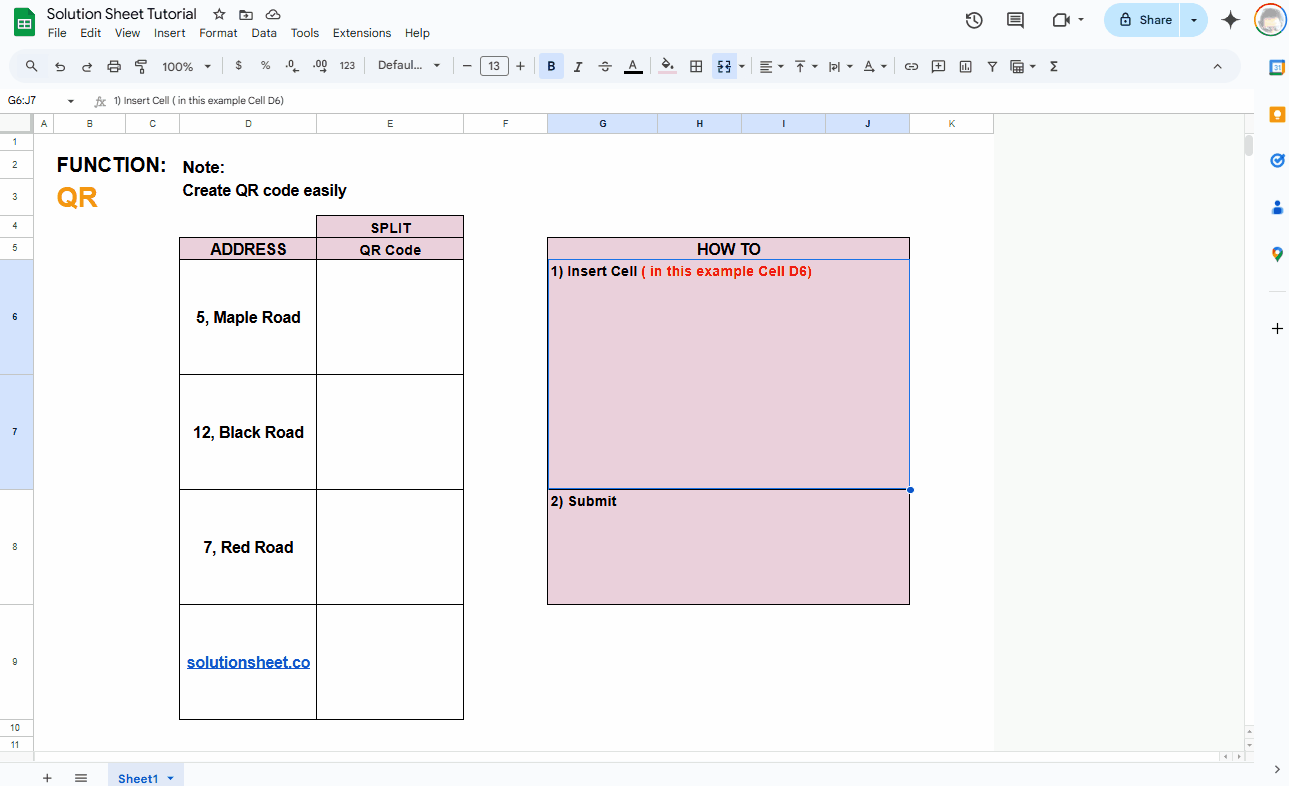
Task: Open horizontal align dropdown
Action: (x=771, y=66)
